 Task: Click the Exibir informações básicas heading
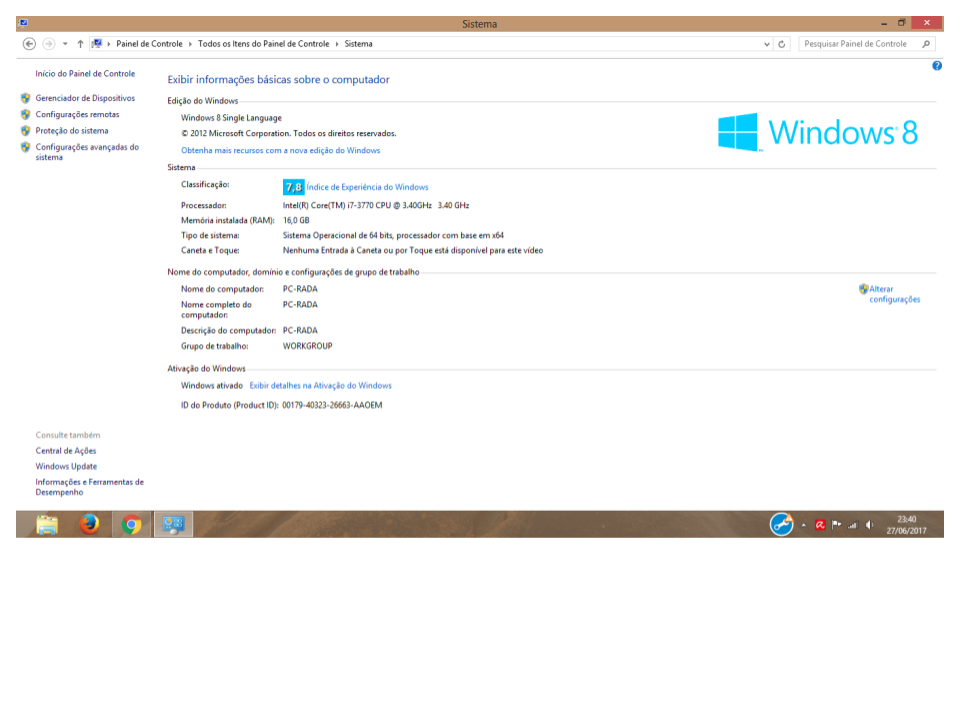279,80
